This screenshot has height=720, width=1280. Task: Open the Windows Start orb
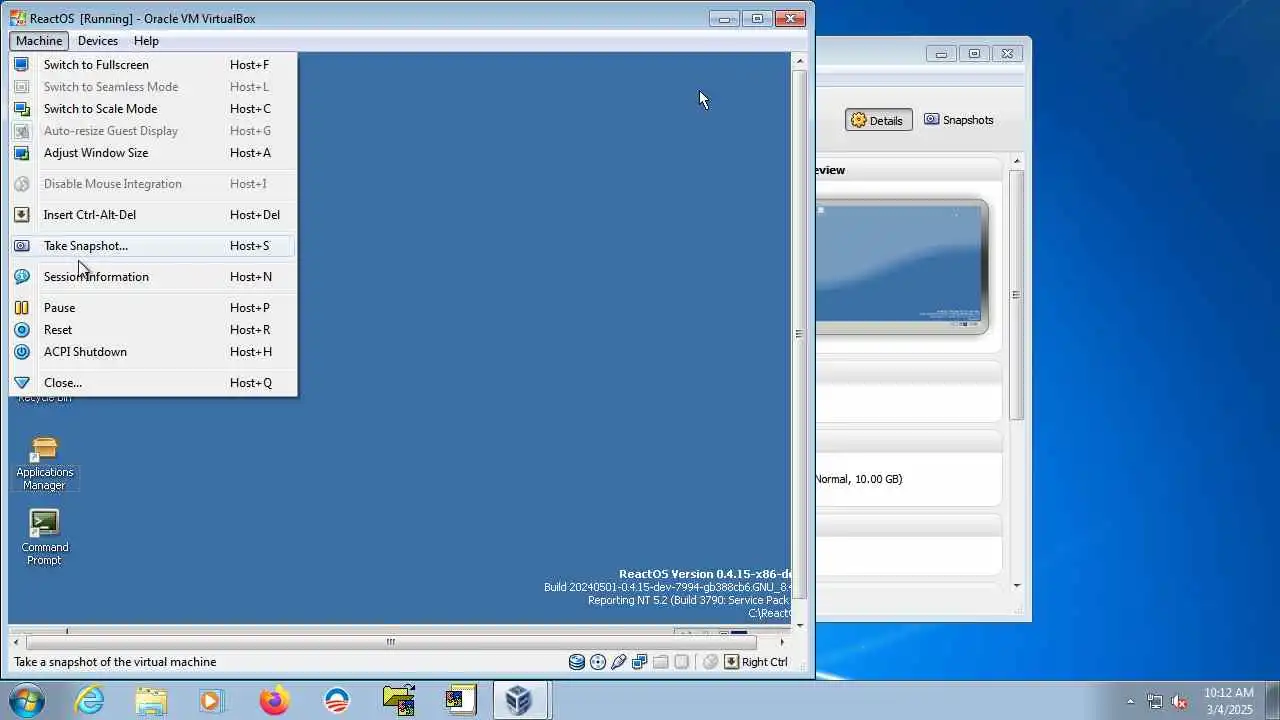(25, 700)
